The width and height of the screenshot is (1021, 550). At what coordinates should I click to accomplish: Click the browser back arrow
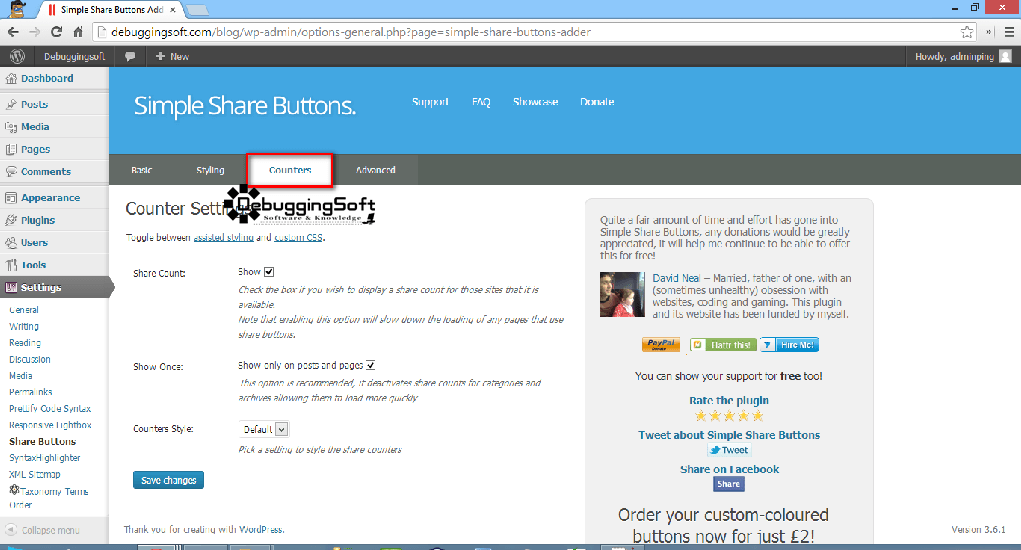[x=13, y=32]
